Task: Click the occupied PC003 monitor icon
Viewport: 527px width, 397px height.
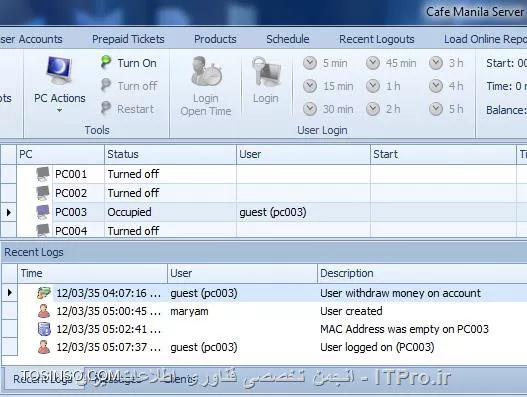Action: (43, 212)
